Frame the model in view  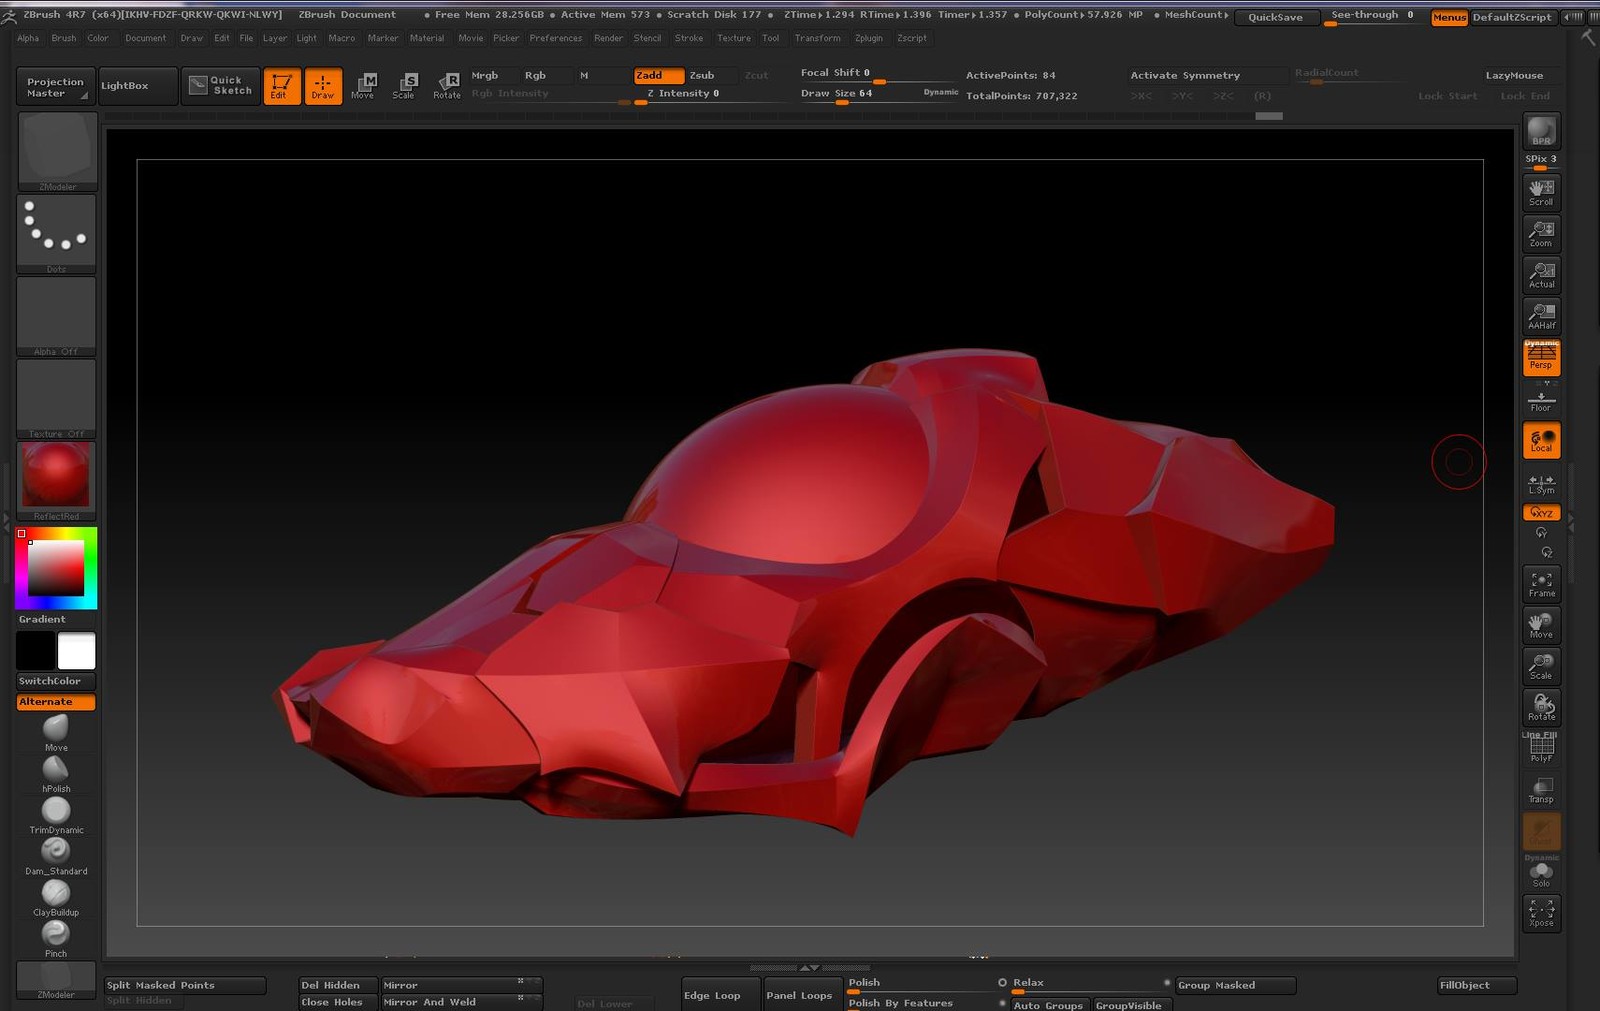point(1541,584)
